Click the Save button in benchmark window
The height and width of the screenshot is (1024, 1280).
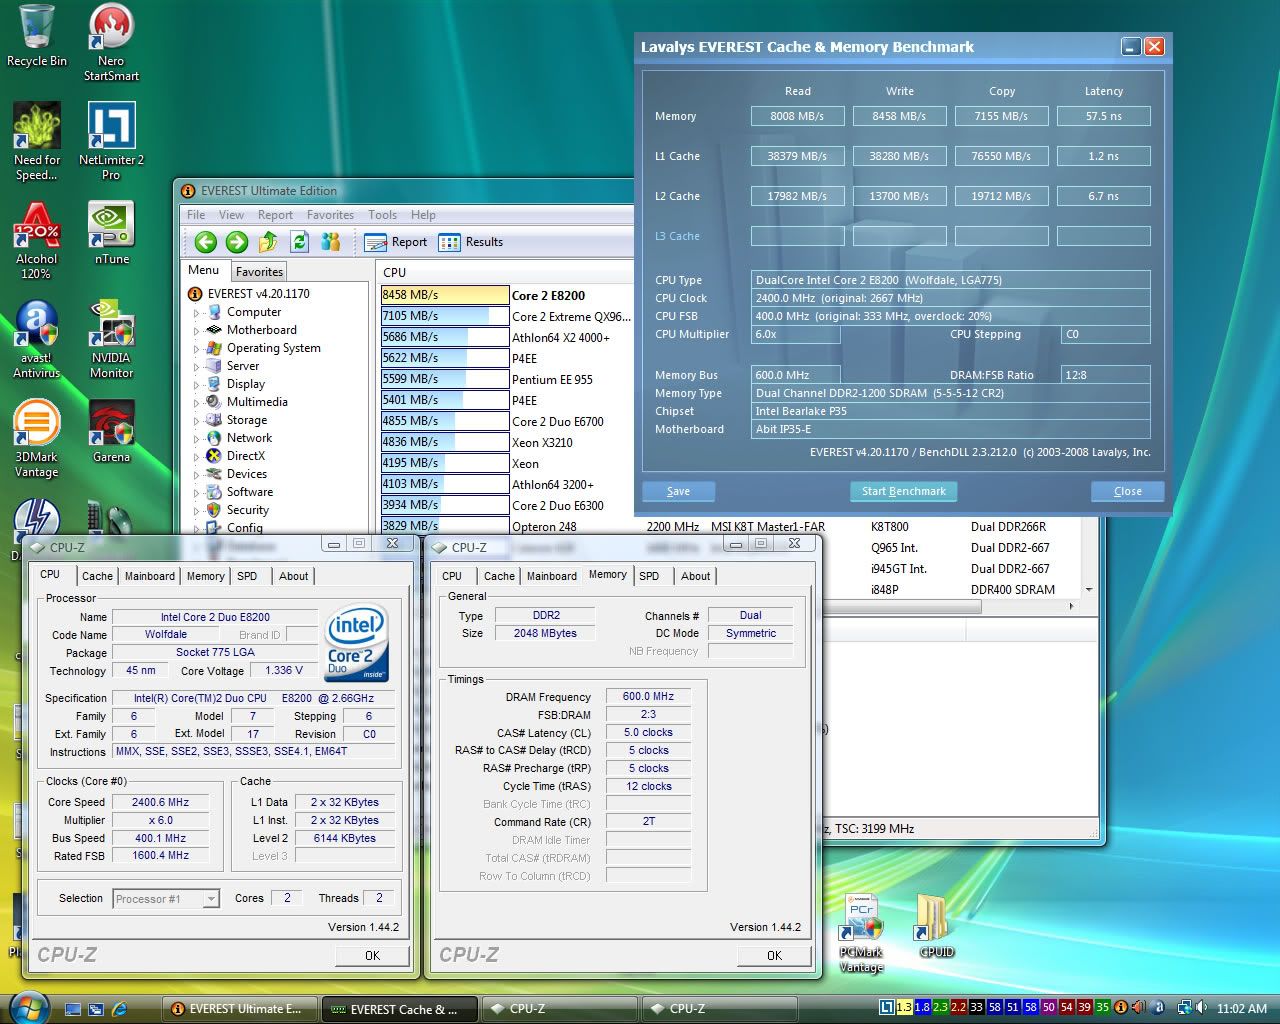[x=678, y=491]
